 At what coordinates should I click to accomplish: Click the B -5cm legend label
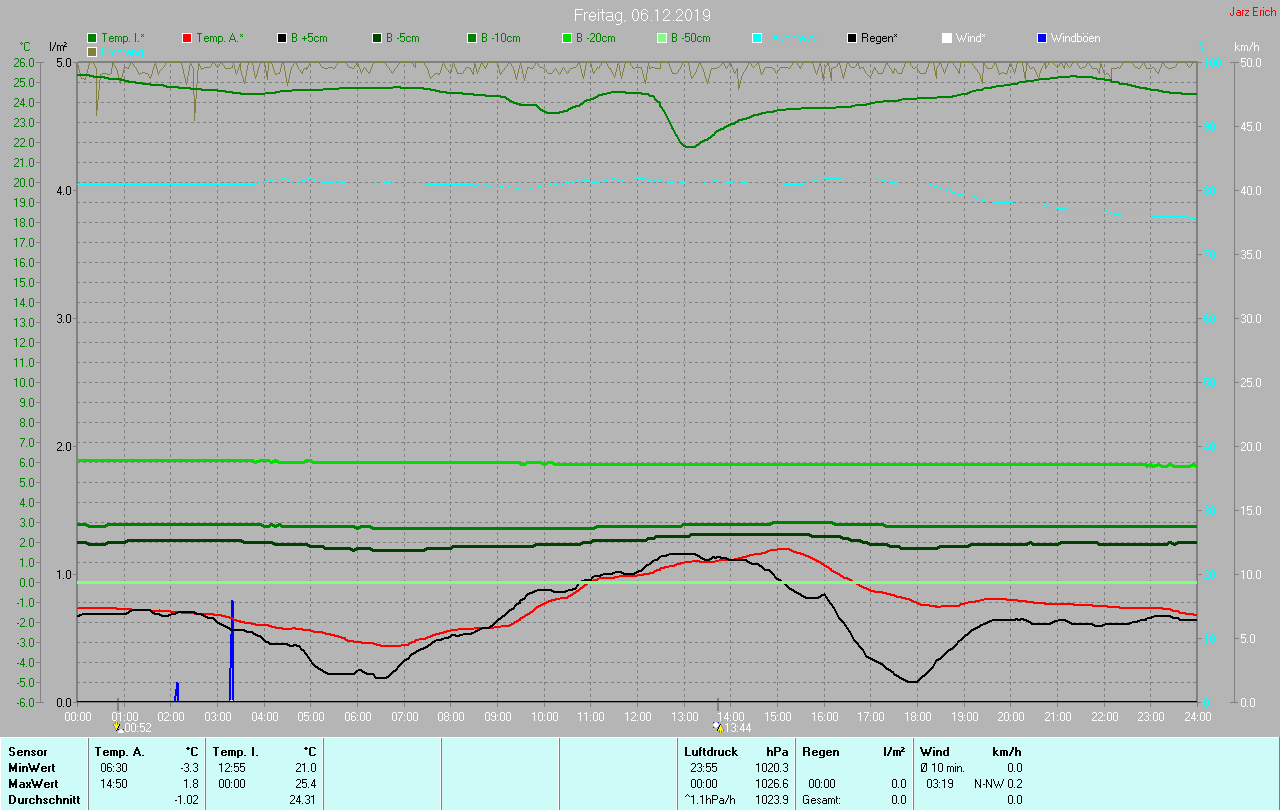click(x=404, y=38)
